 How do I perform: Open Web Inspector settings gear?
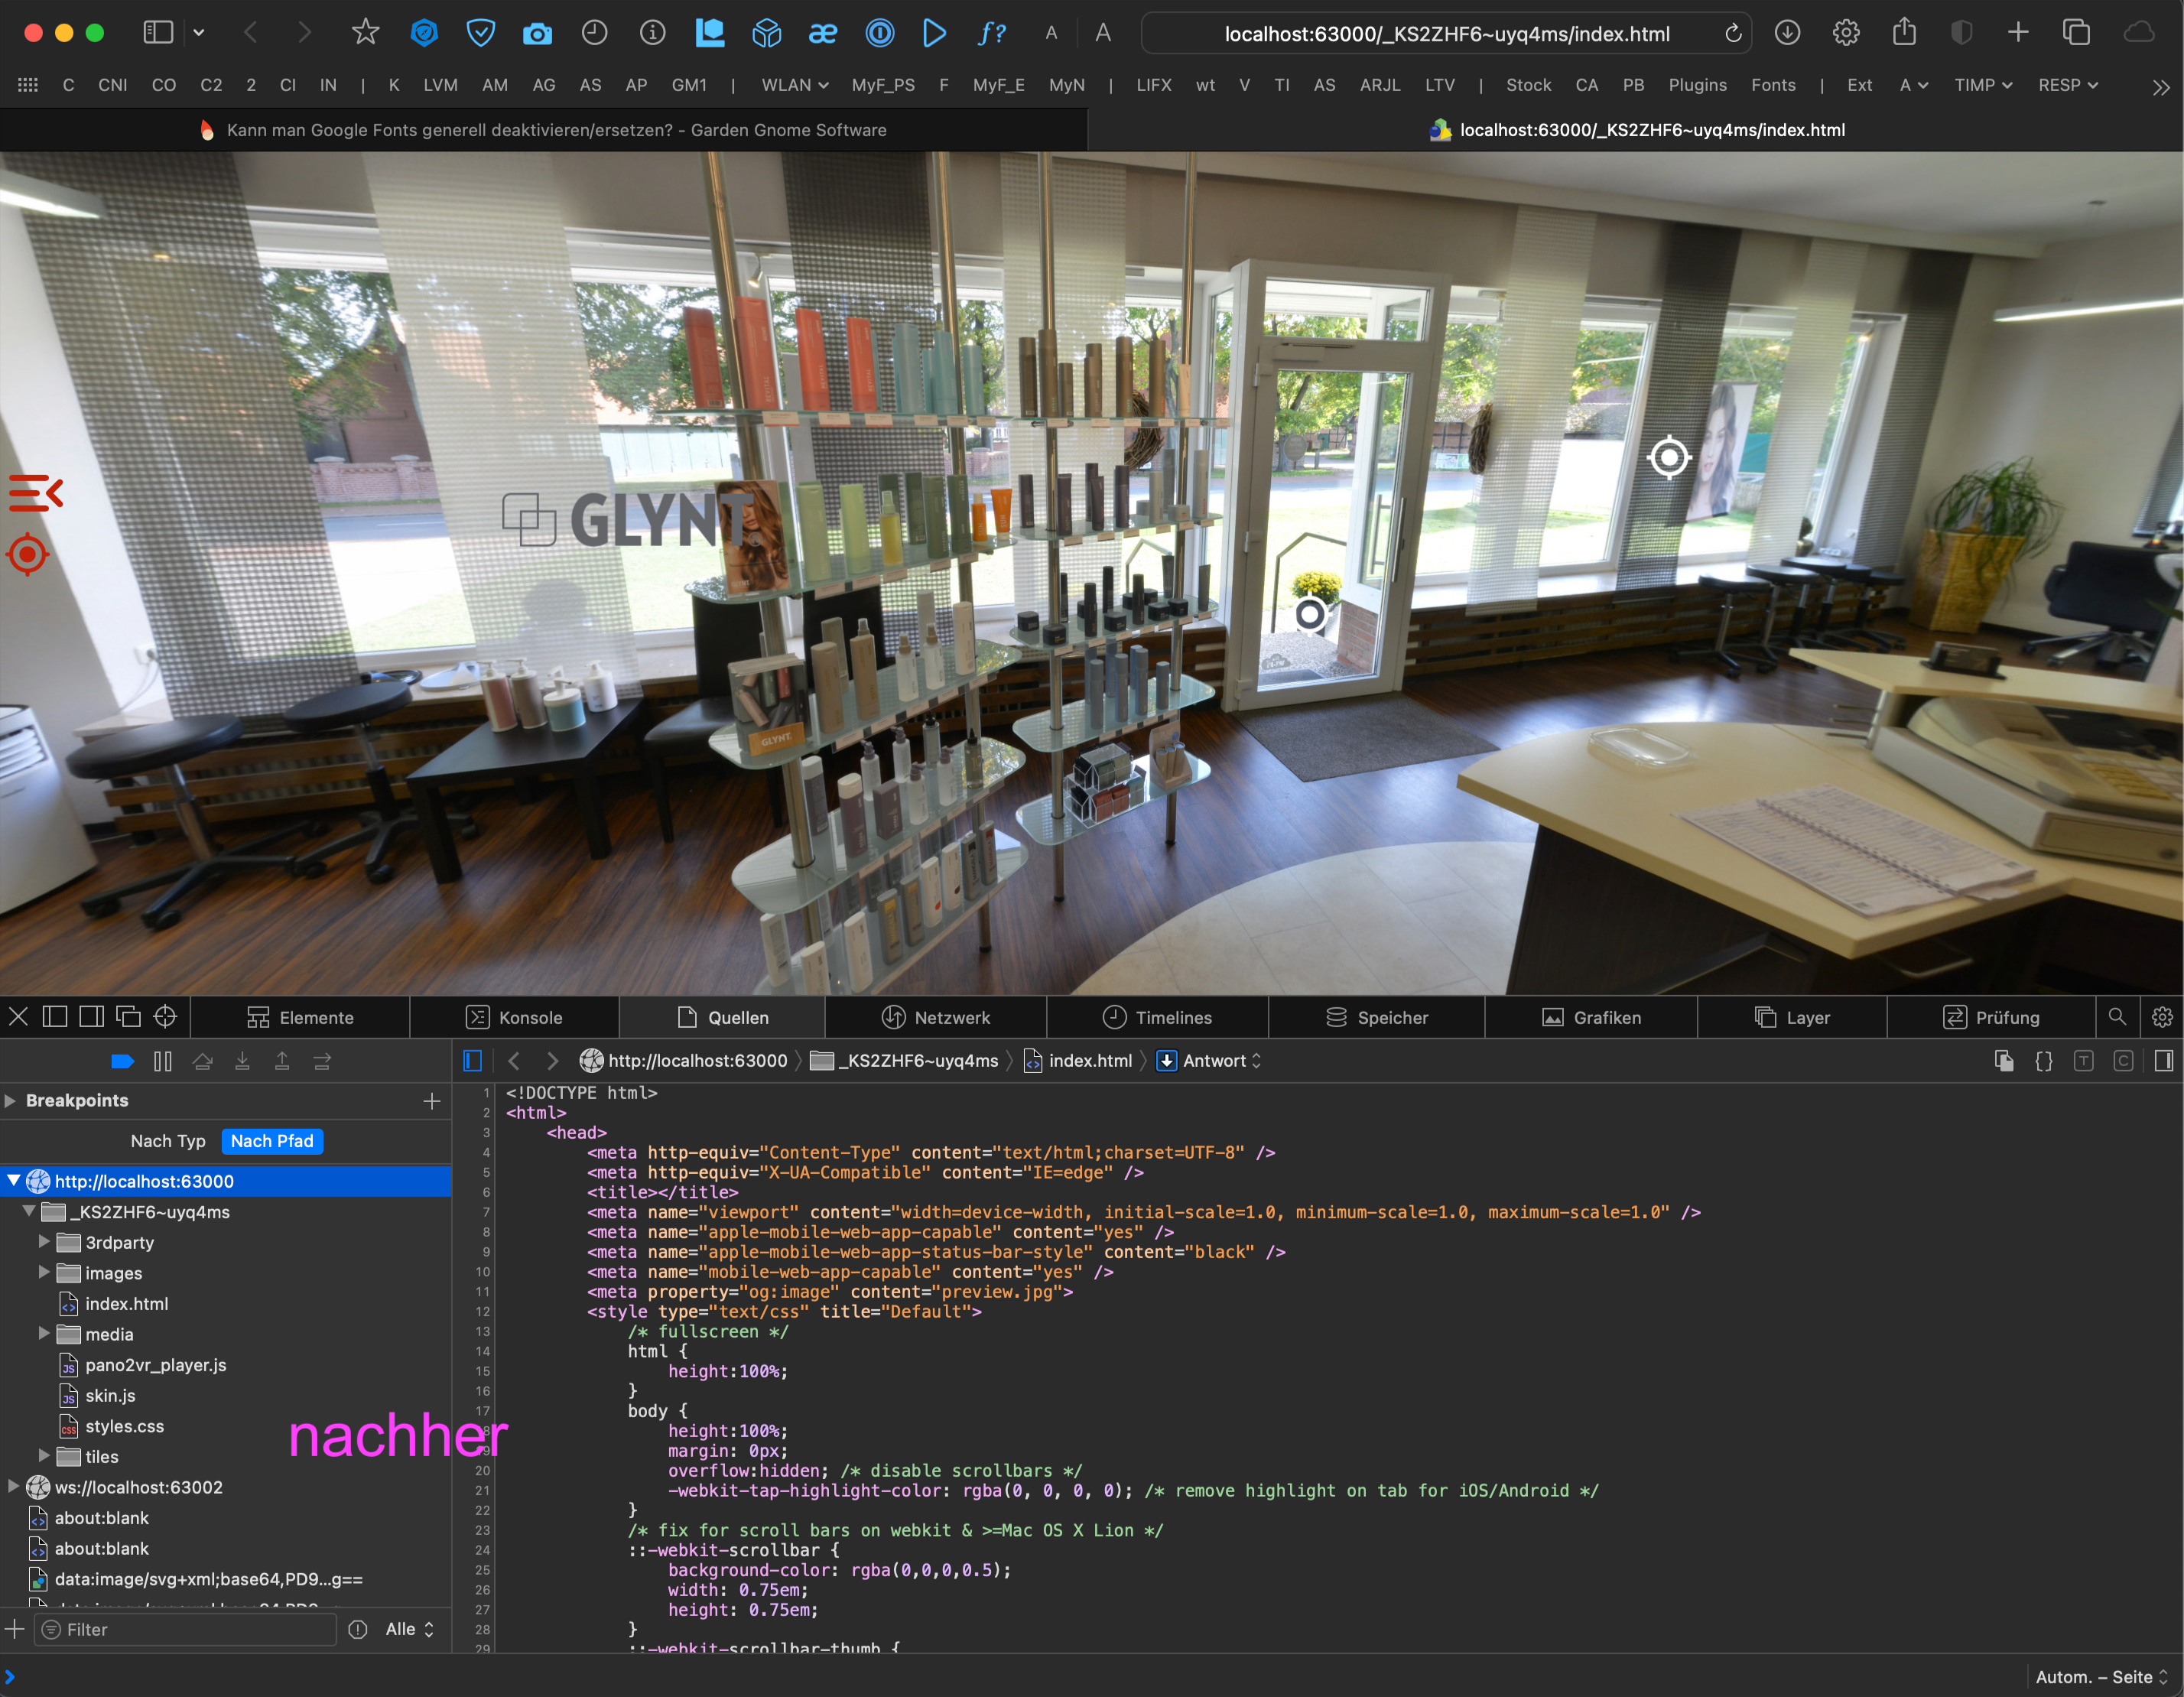click(2162, 1017)
